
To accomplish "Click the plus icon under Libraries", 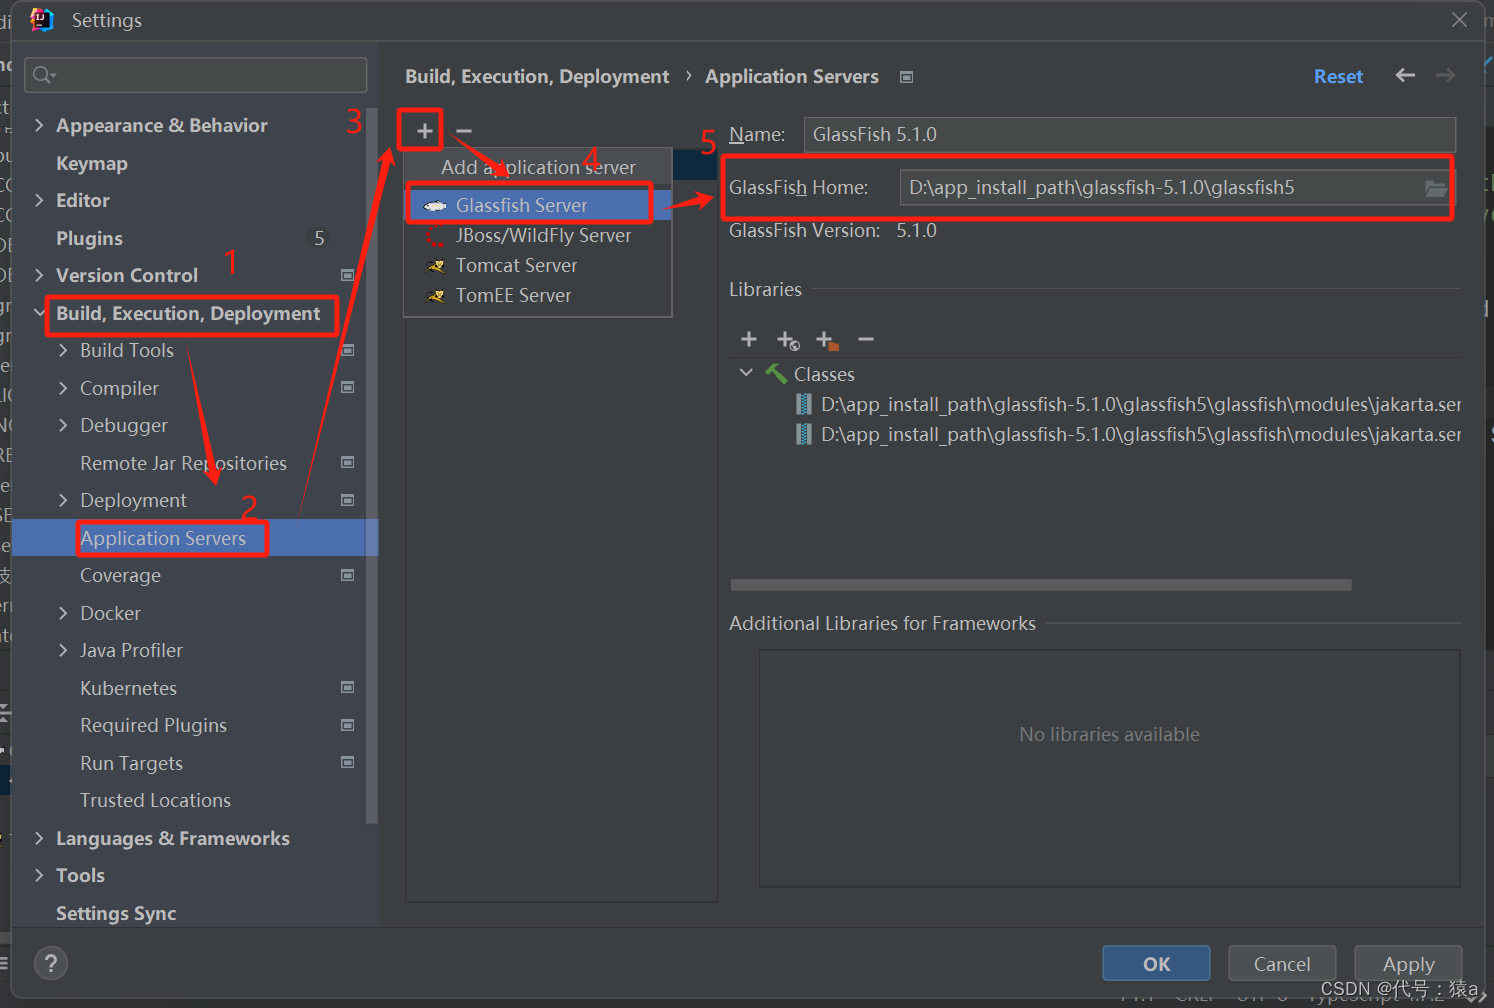I will [x=748, y=340].
